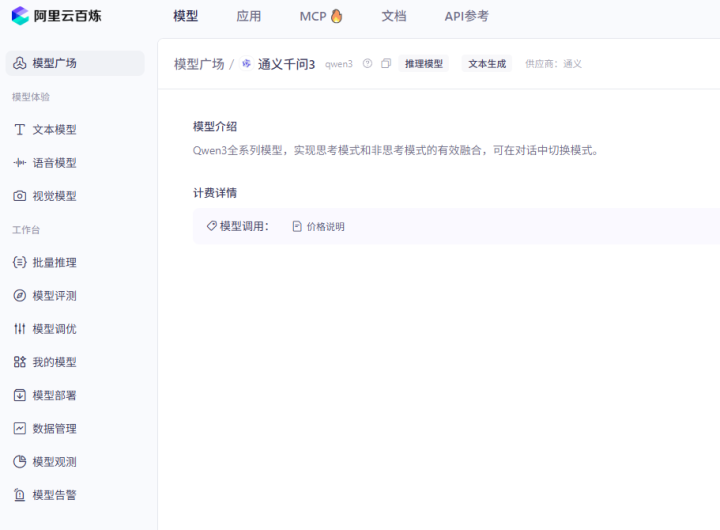Open 数据管理 from the sidebar
The height and width of the screenshot is (530, 720).
click(x=54, y=428)
